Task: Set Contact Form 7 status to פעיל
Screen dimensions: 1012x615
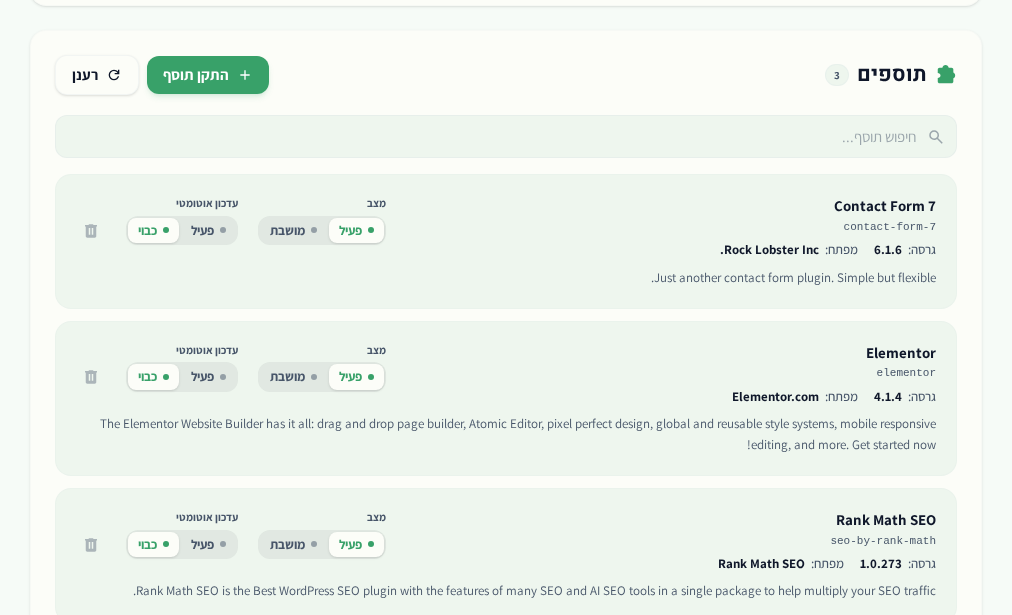Action: click(x=356, y=230)
